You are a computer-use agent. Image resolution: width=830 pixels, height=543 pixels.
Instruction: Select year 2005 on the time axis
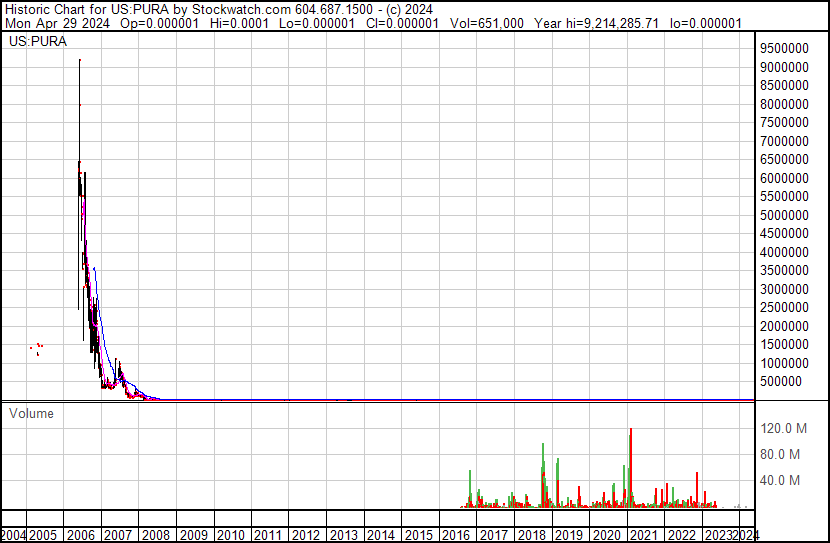[x=43, y=535]
